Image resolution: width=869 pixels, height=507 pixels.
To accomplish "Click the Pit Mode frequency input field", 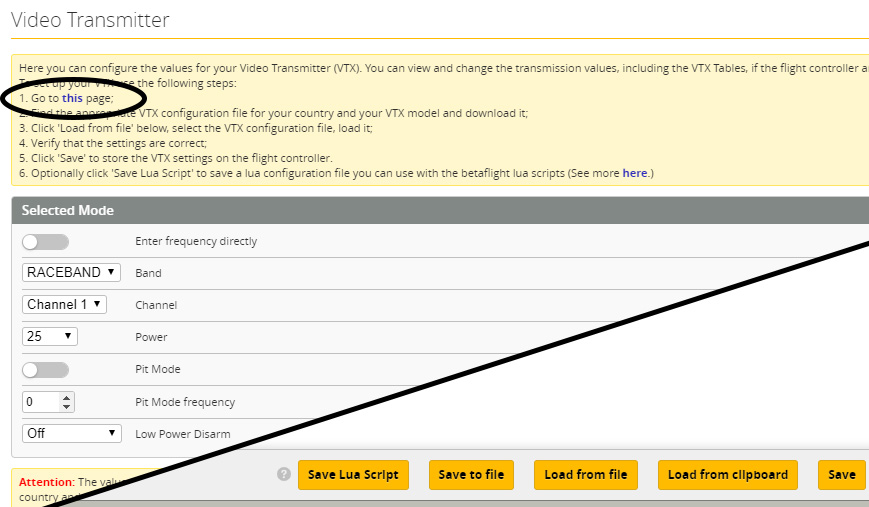I will (40, 402).
